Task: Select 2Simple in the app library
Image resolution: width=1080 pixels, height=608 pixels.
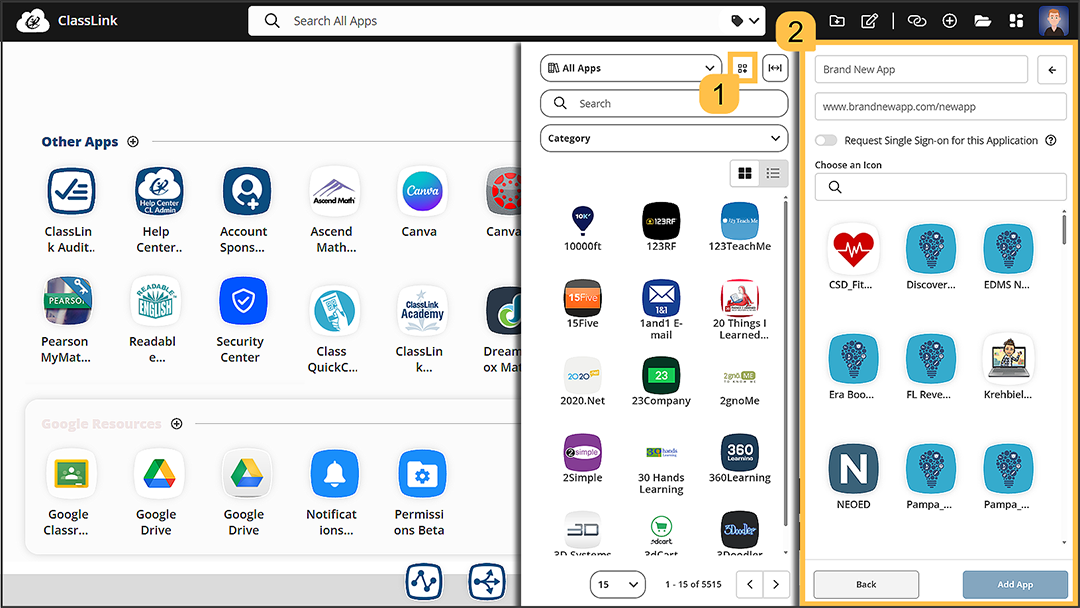Action: point(583,452)
